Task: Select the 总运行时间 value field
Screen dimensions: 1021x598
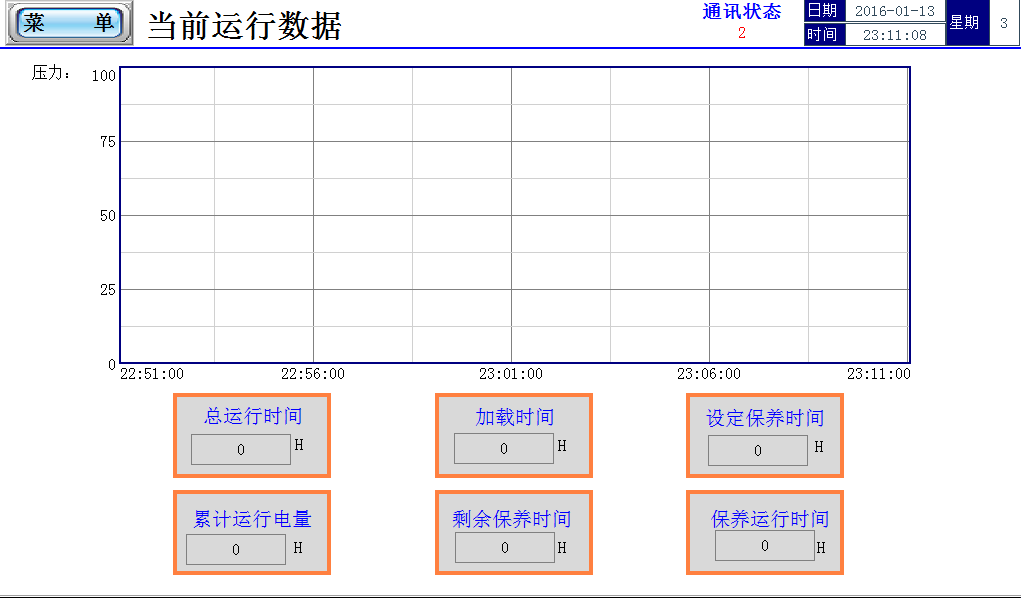Action: click(x=241, y=449)
